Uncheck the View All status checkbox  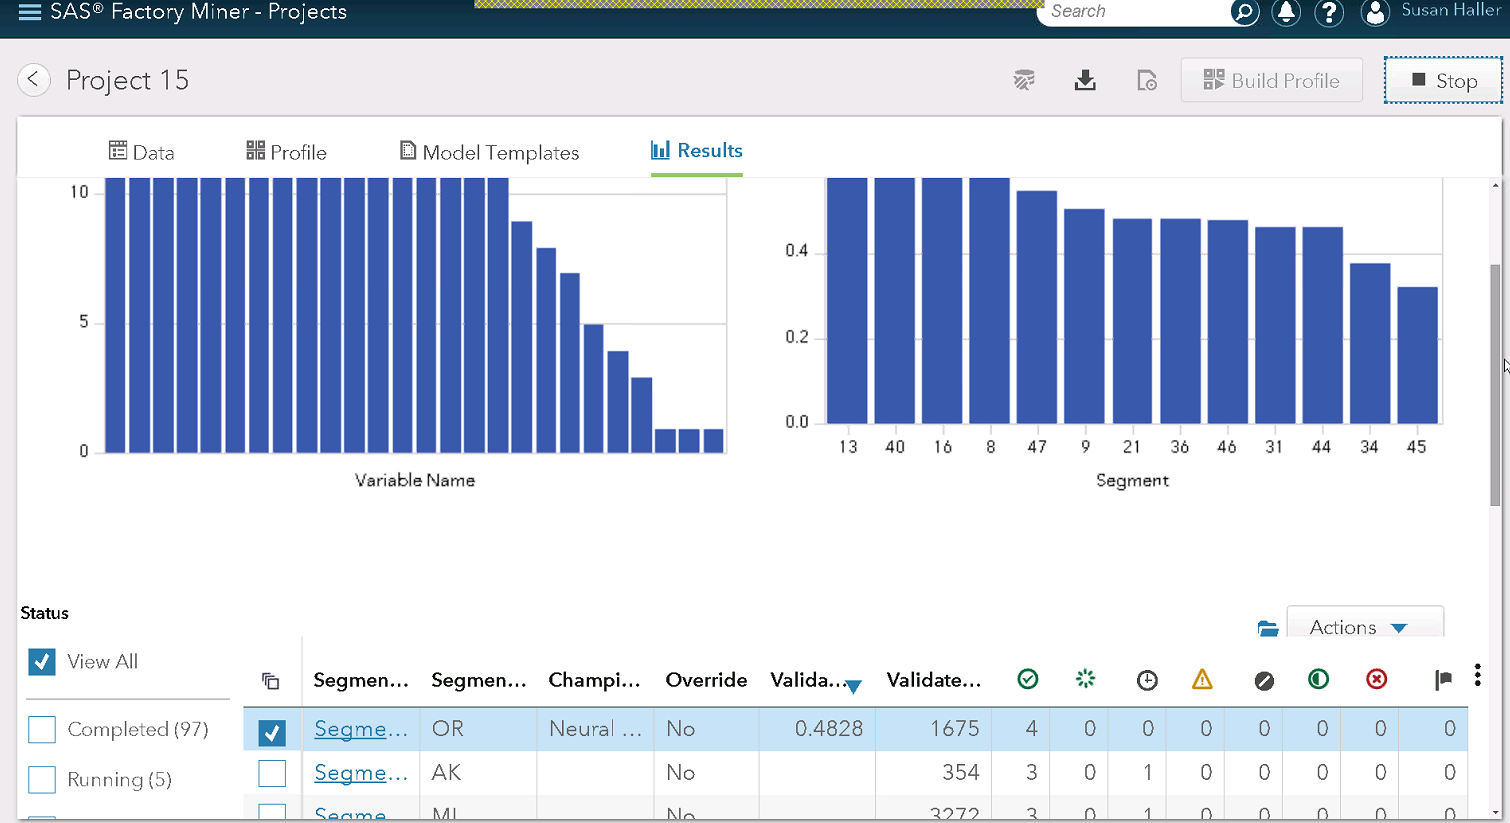(x=42, y=662)
